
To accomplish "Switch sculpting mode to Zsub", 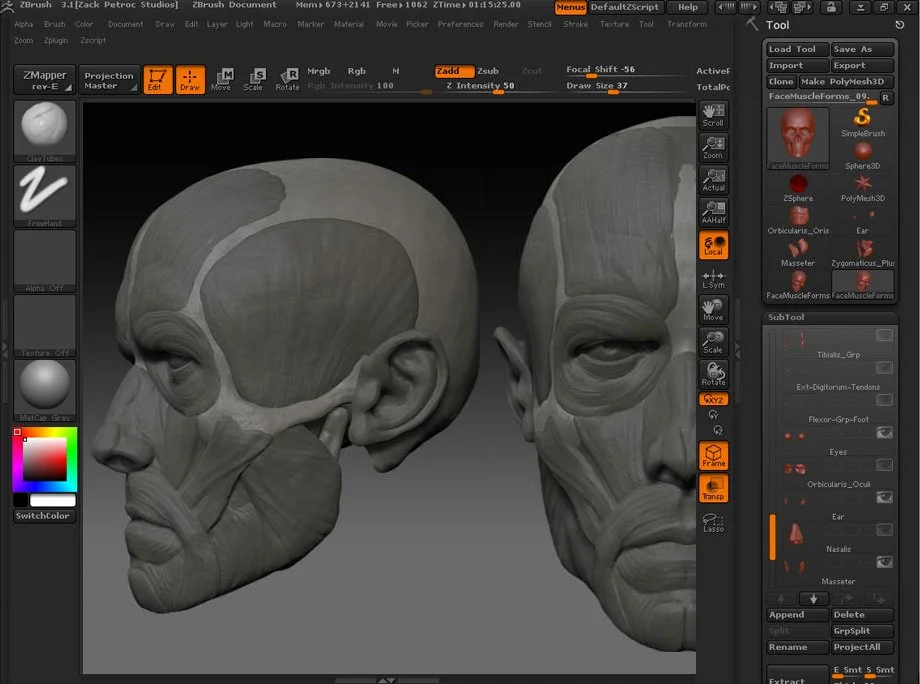I will pos(487,71).
